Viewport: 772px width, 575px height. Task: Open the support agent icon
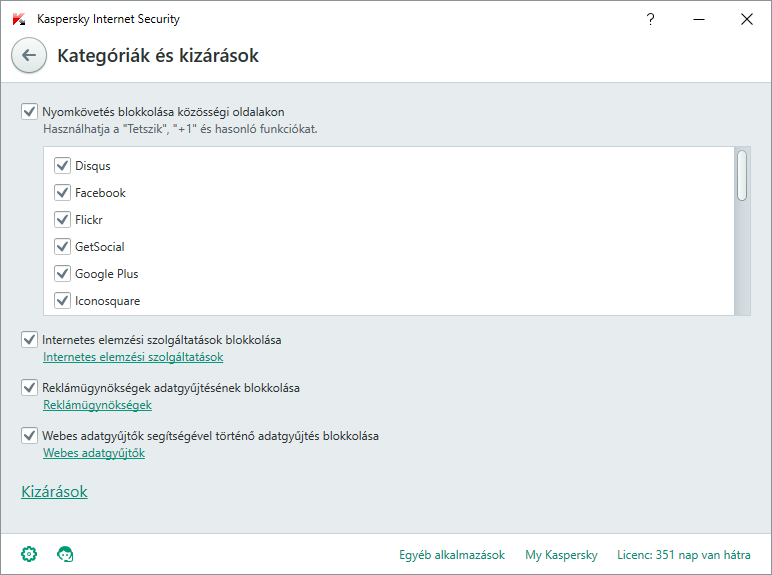tap(65, 554)
